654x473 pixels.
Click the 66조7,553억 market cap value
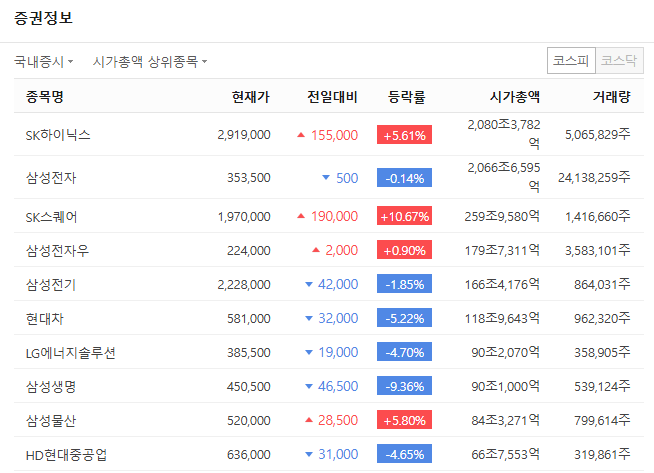coord(506,454)
